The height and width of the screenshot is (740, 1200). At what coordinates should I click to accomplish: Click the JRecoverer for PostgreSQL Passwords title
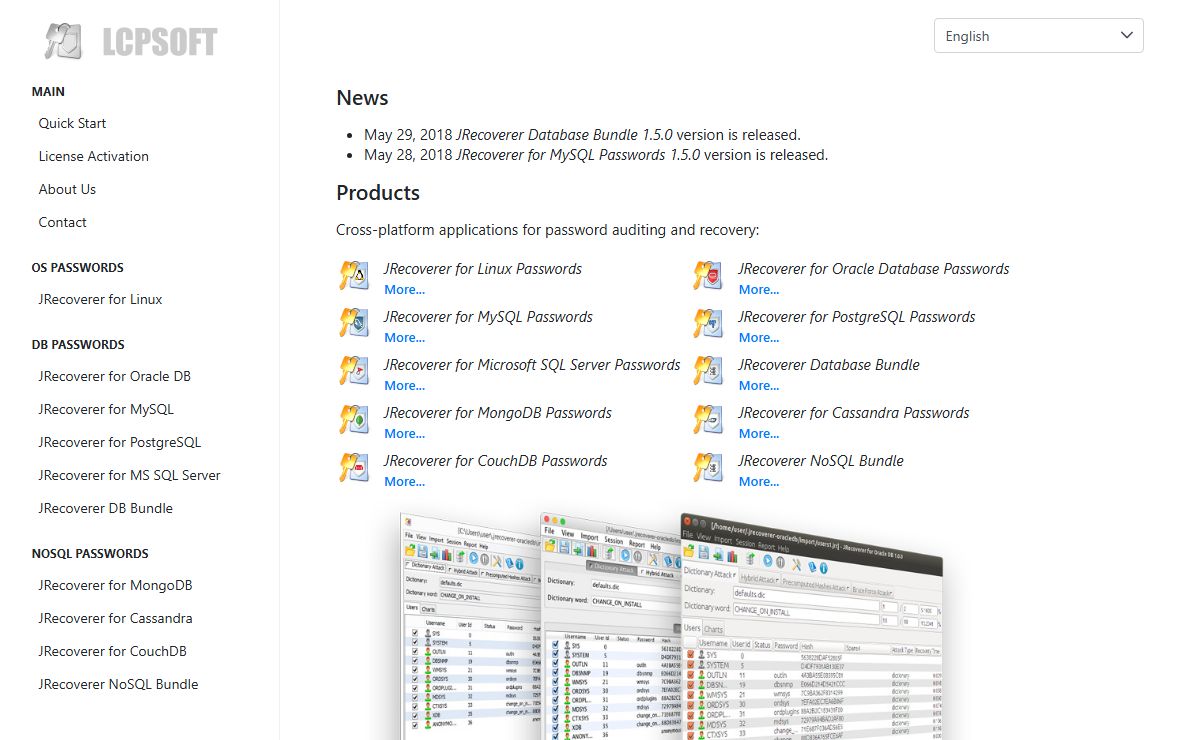point(857,317)
